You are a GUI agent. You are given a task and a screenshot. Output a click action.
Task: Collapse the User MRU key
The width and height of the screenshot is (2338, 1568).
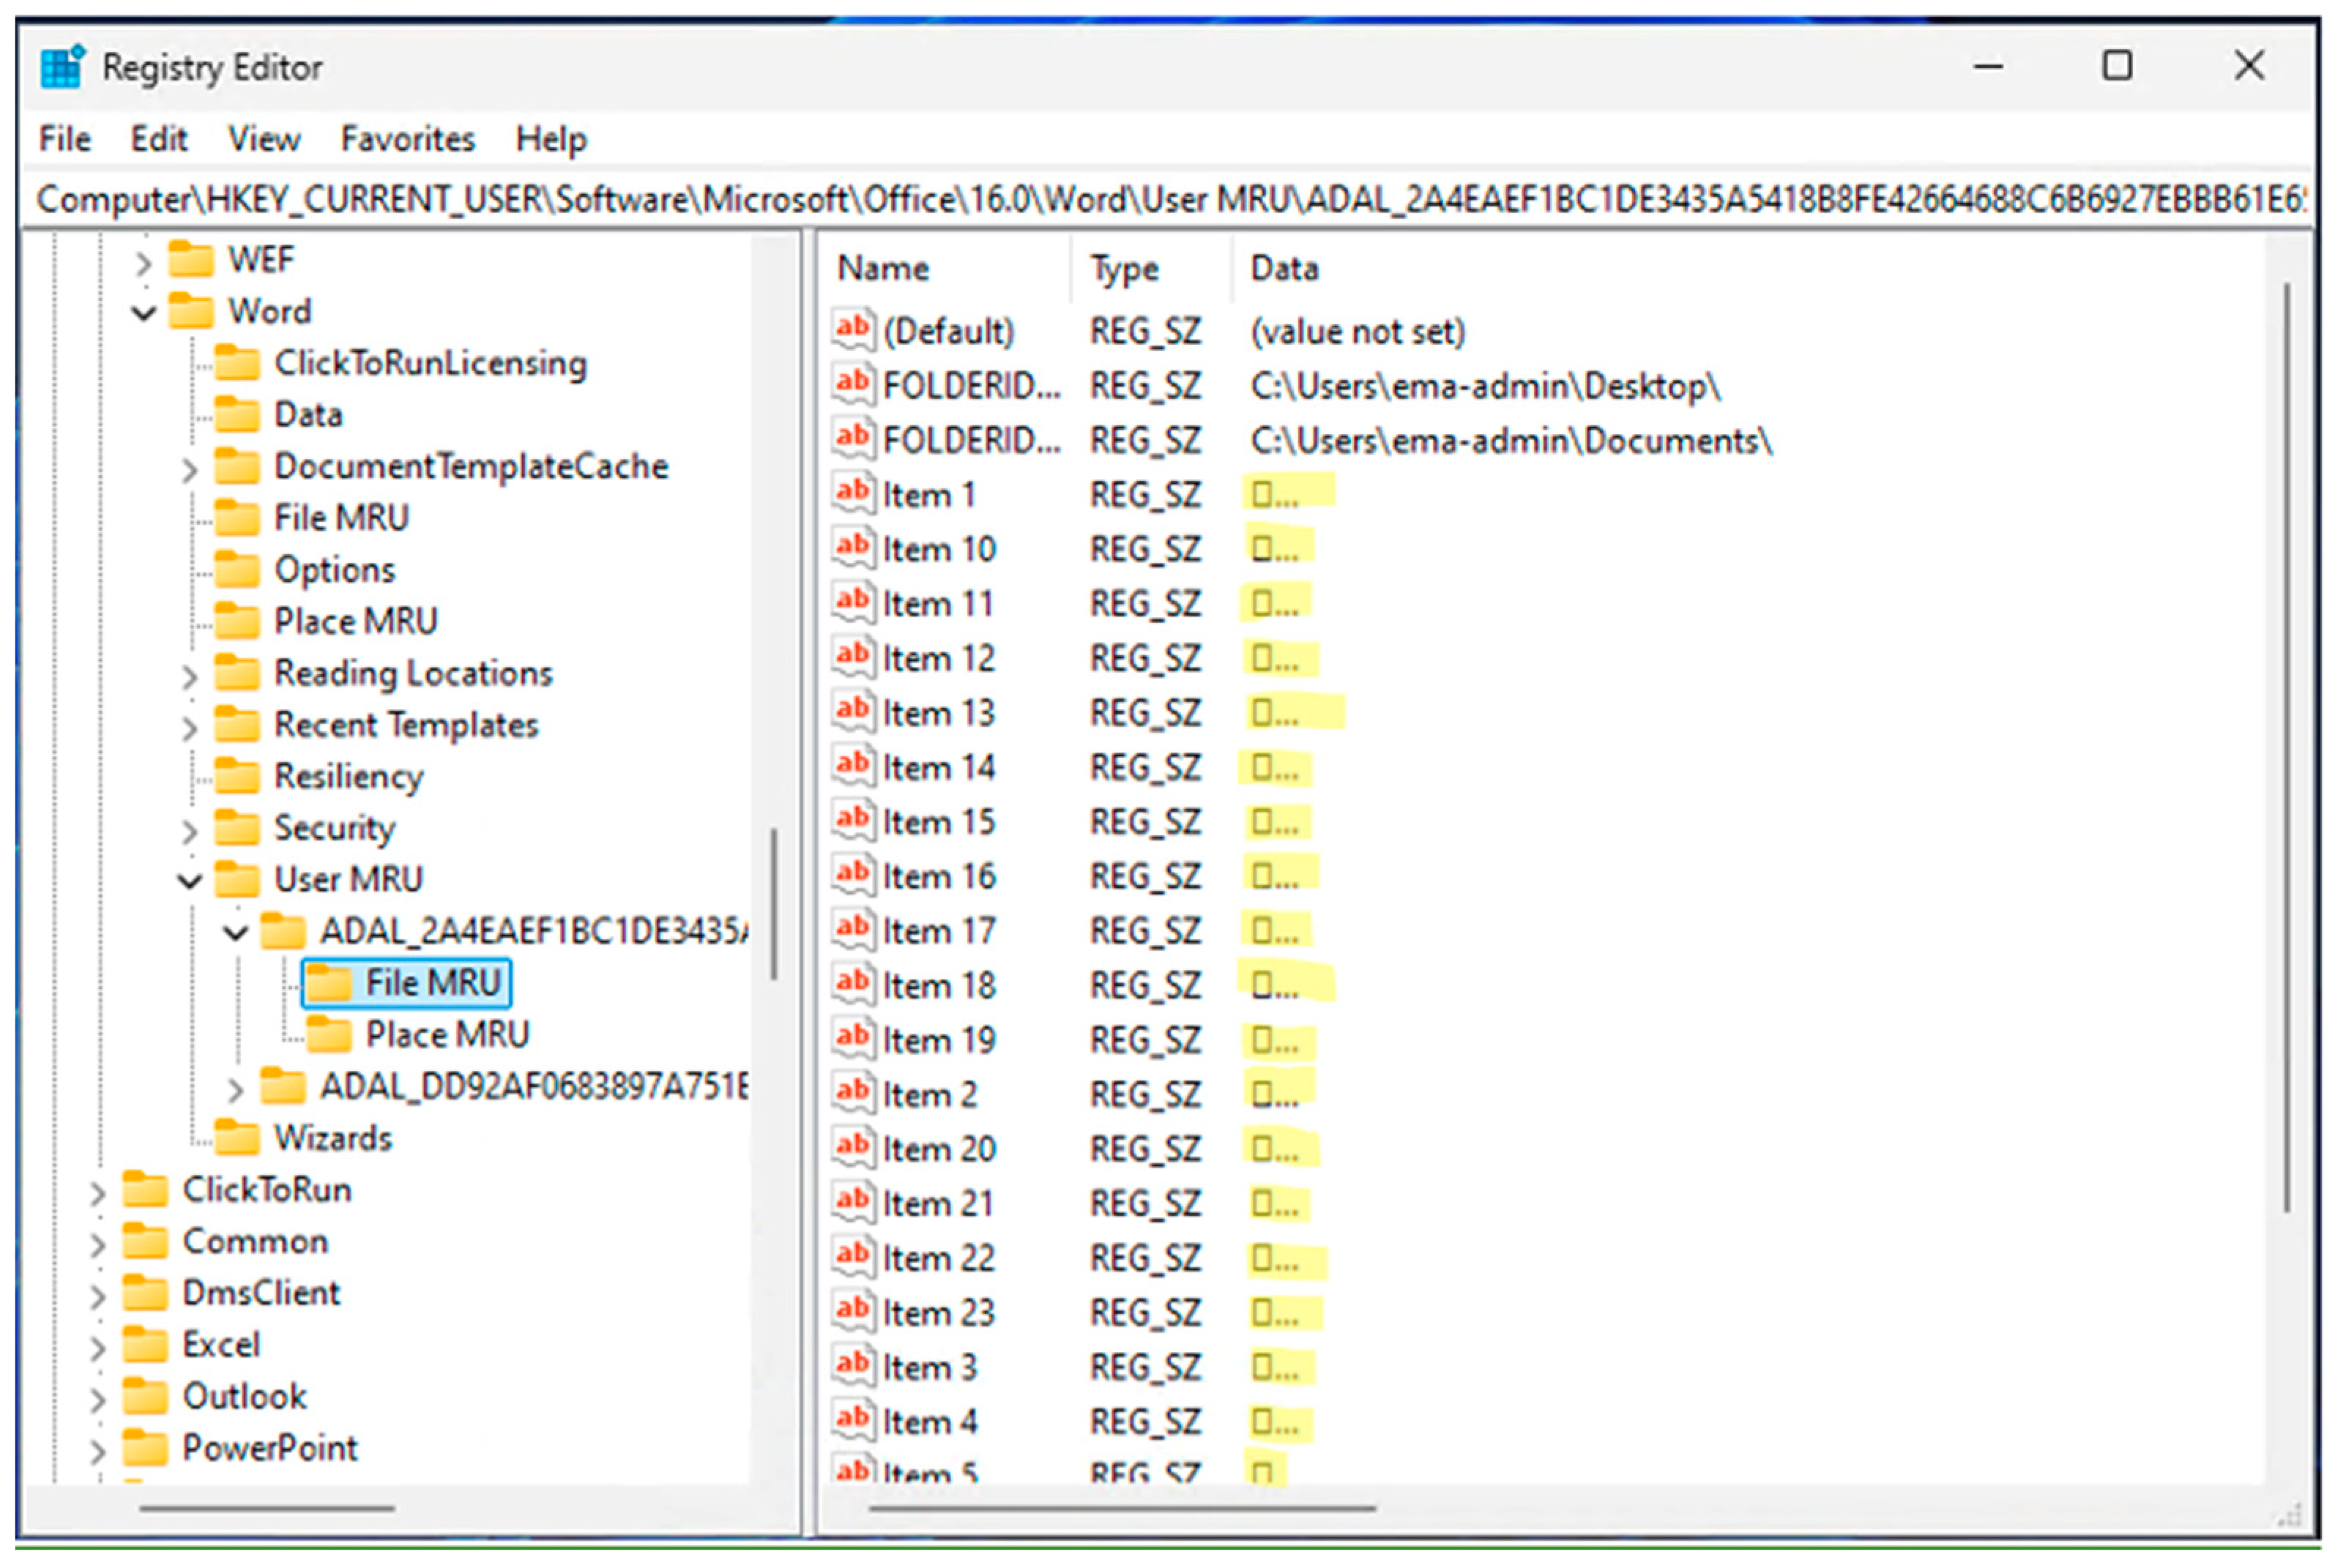point(189,881)
